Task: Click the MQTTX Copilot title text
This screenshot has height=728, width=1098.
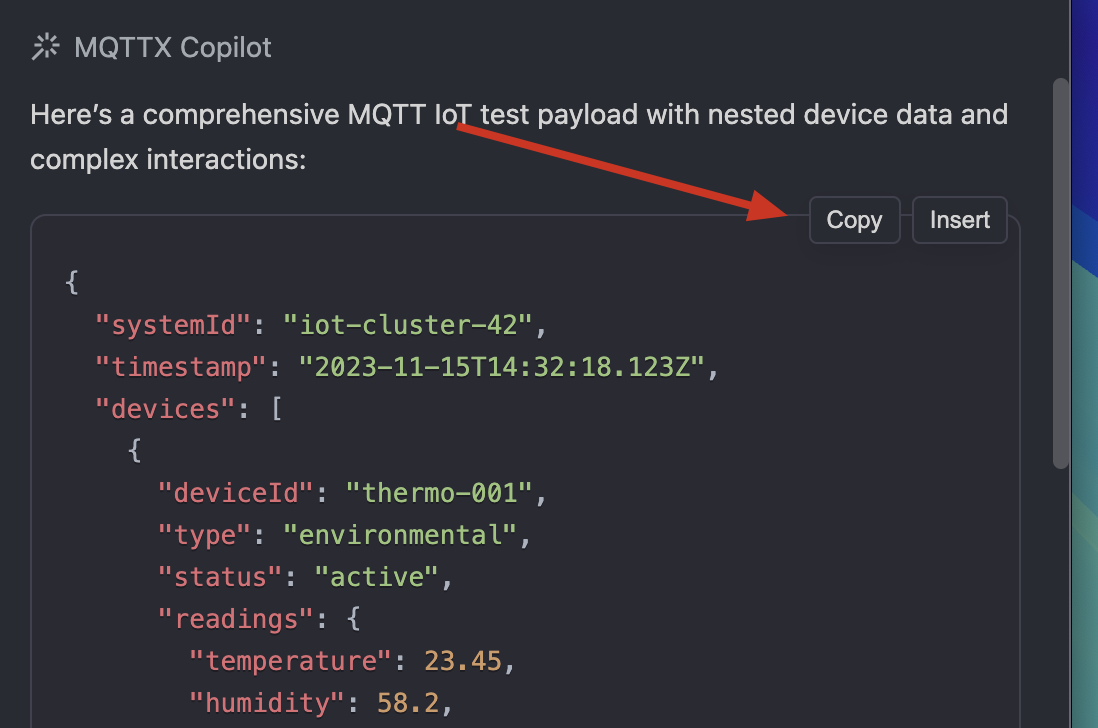Action: [173, 47]
